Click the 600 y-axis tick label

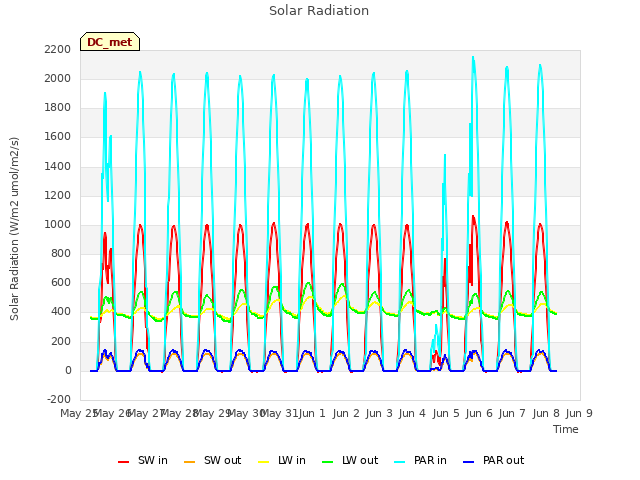click(61, 283)
